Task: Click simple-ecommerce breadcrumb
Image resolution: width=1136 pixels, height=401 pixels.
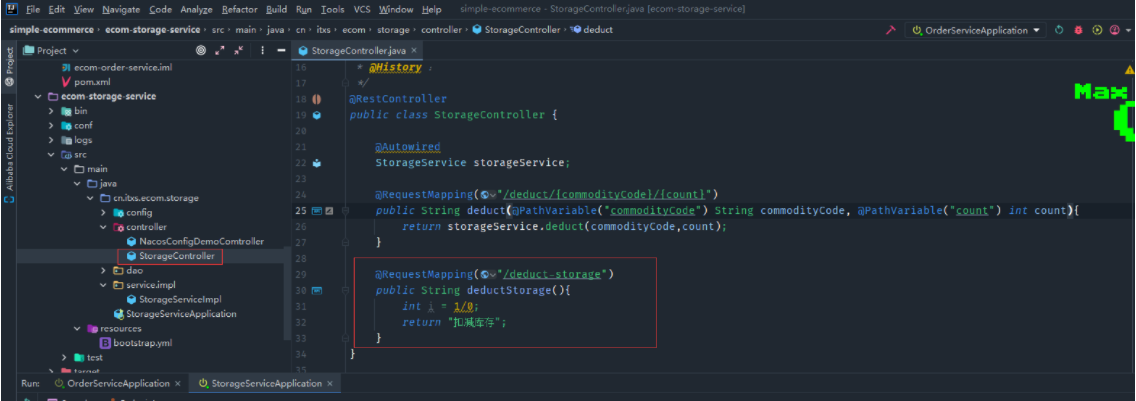Action: tap(51, 30)
